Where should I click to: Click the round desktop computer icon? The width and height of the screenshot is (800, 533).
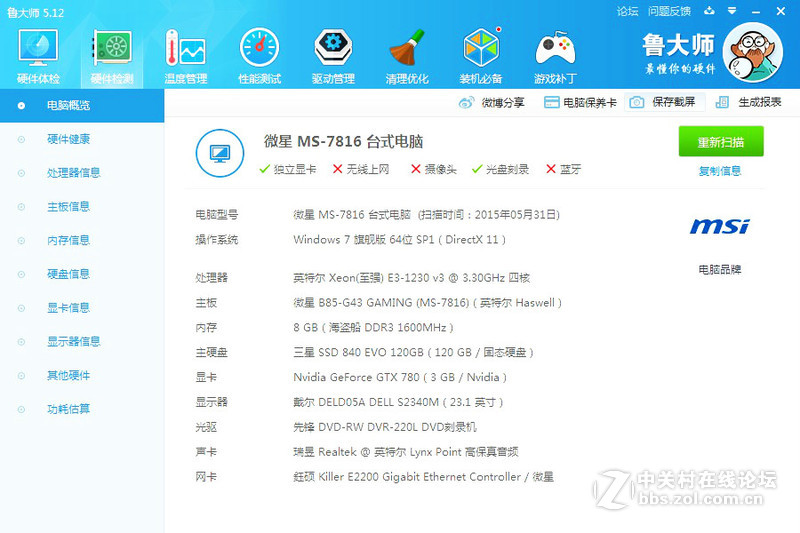click(x=220, y=153)
